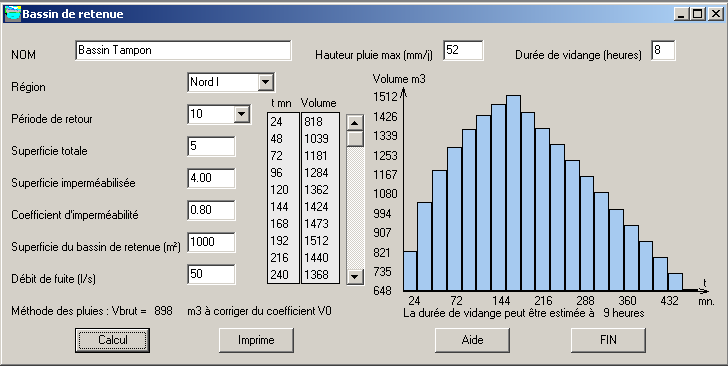Select the t mn value 120 in list
This screenshot has height=366, width=728.
pos(280,190)
